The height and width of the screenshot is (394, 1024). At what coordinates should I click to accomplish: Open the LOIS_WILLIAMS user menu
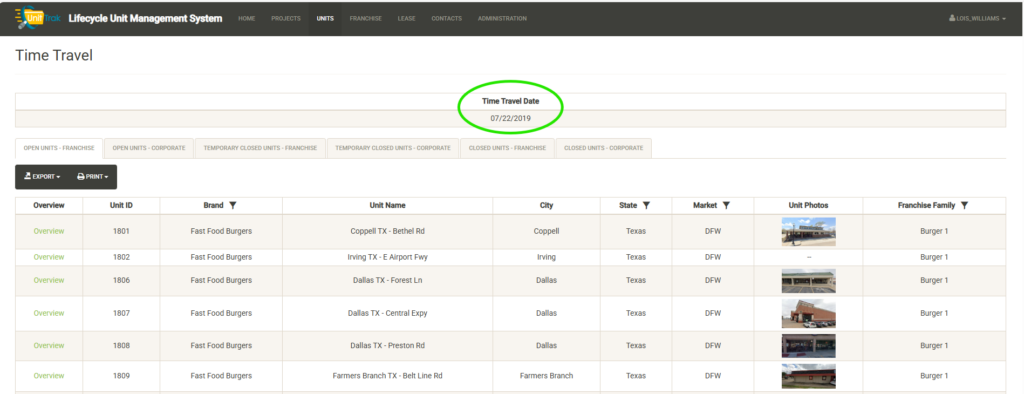977,19
